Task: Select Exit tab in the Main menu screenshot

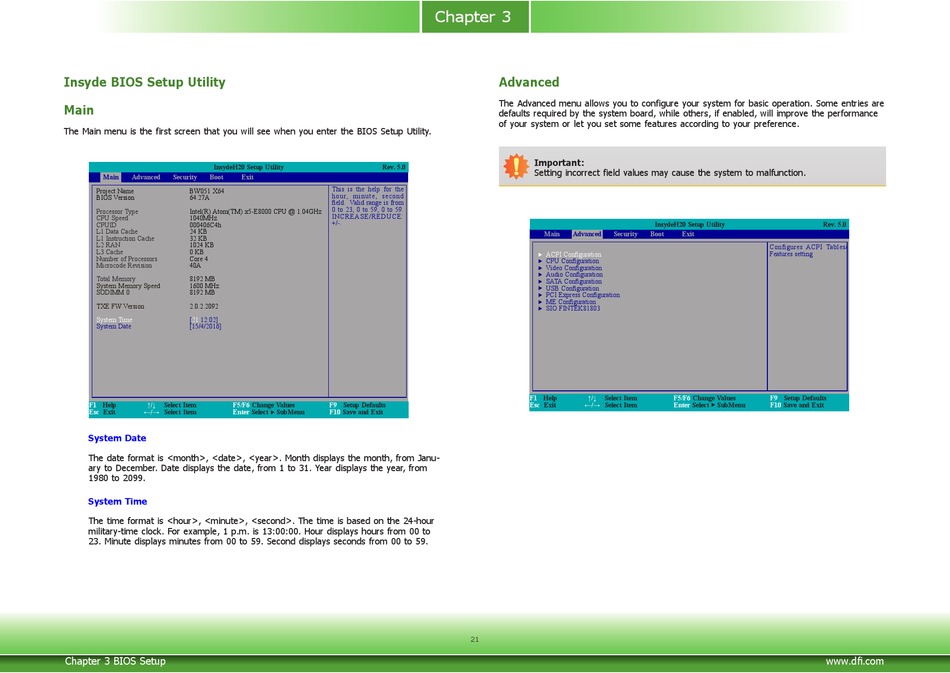Action: click(247, 177)
